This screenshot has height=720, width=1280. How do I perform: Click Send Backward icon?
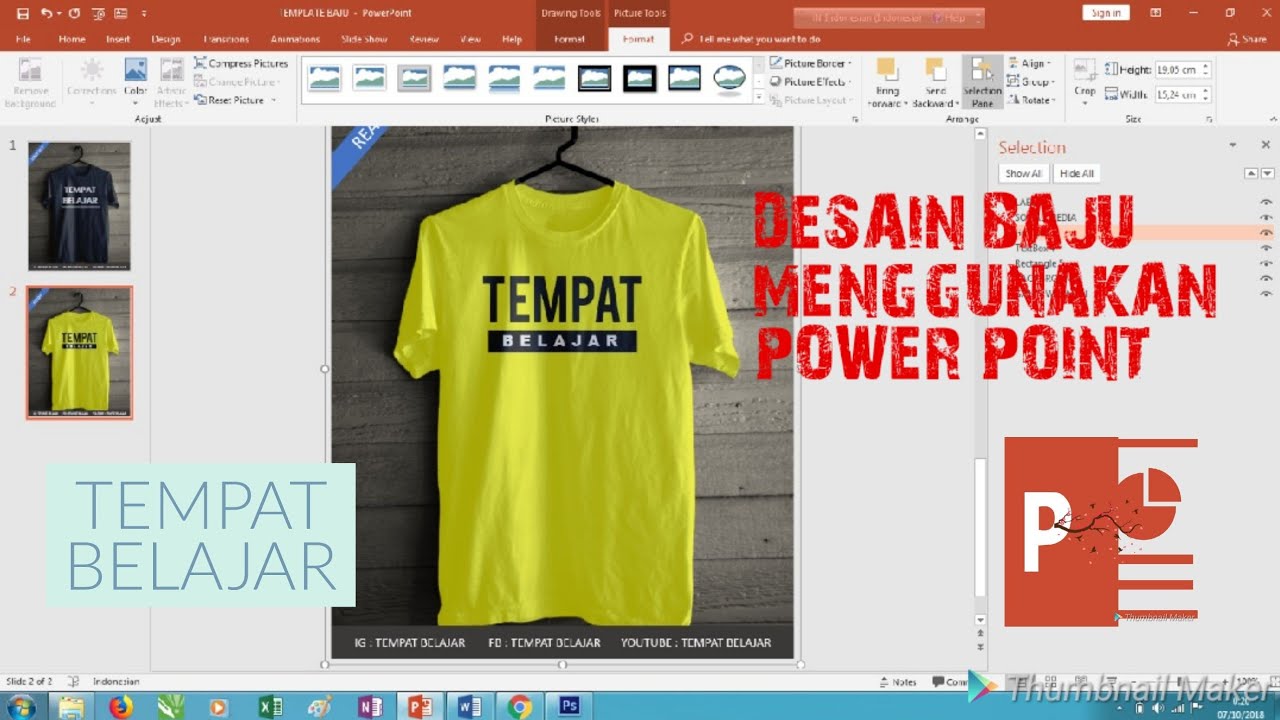935,69
